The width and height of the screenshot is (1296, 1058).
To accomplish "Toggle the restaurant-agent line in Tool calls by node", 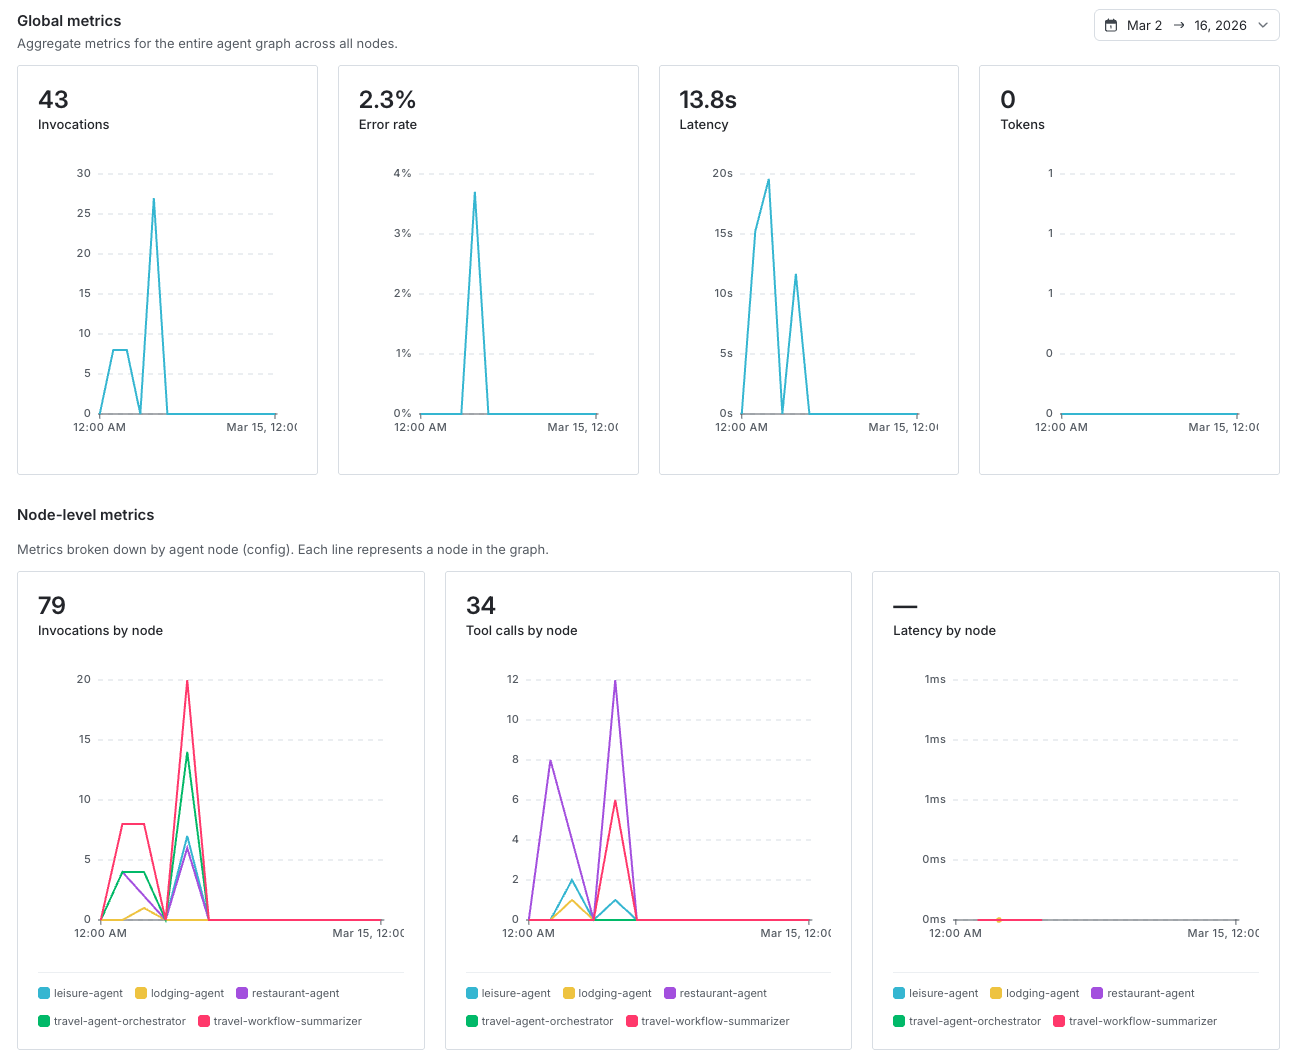I will 672,993.
